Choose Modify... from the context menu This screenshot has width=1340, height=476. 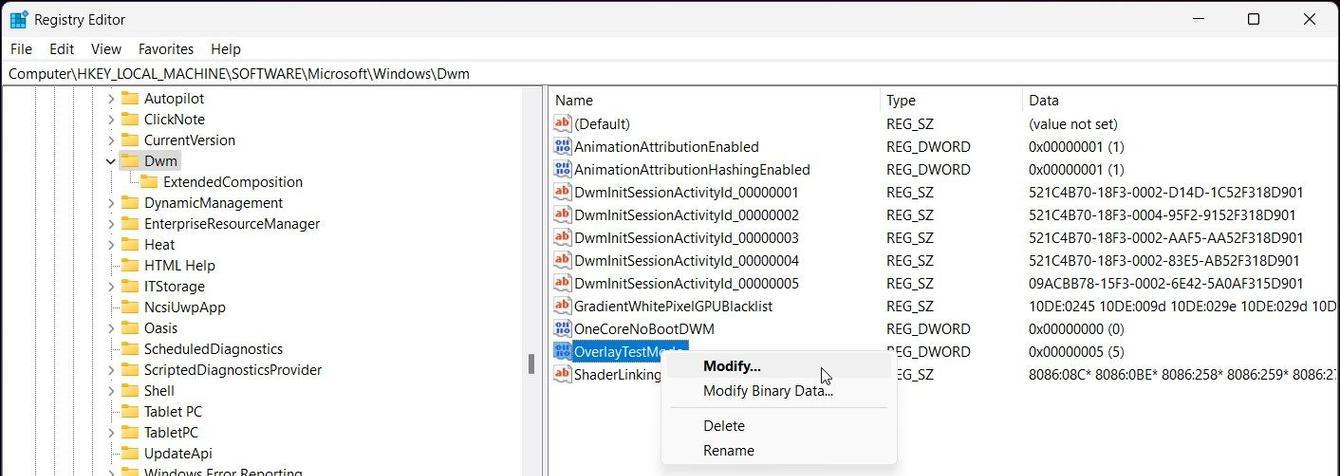click(778, 366)
